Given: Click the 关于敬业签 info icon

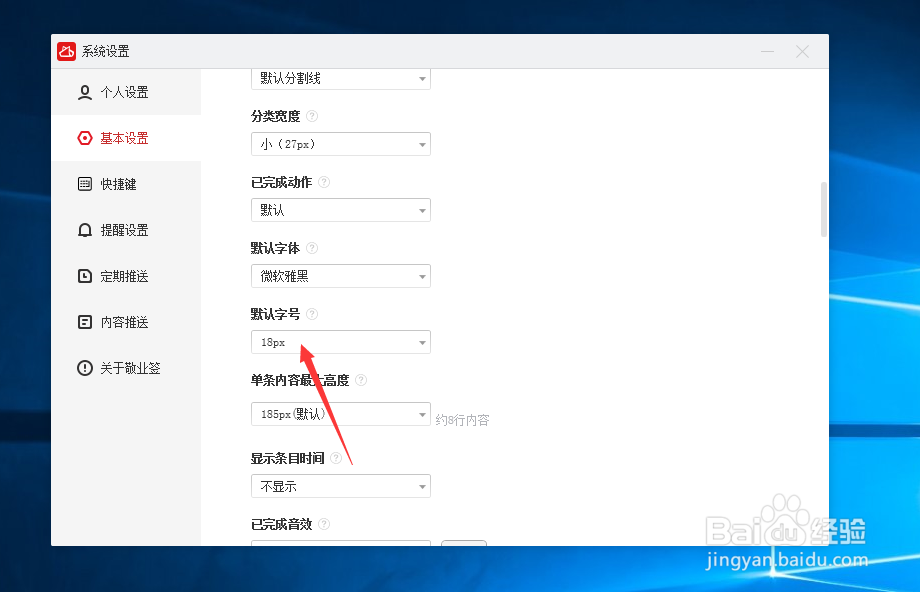Looking at the screenshot, I should click(x=85, y=368).
